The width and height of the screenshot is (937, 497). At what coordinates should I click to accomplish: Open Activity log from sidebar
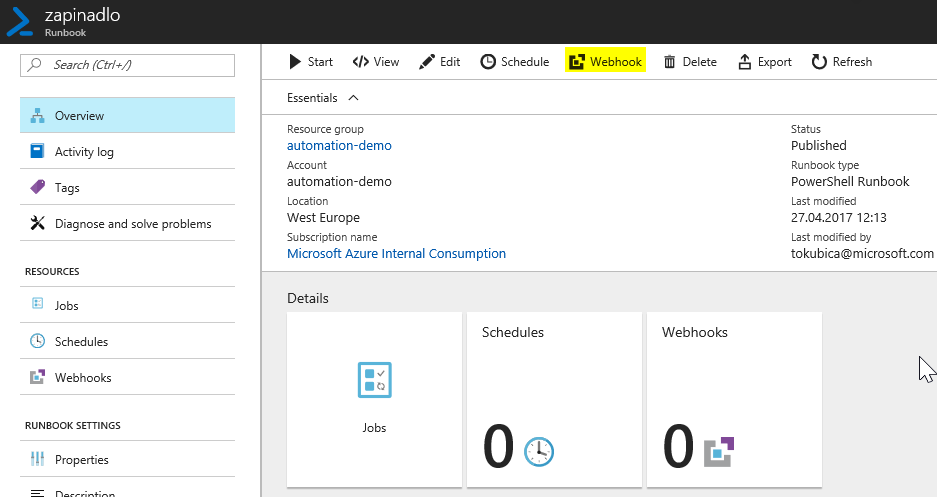point(127,151)
